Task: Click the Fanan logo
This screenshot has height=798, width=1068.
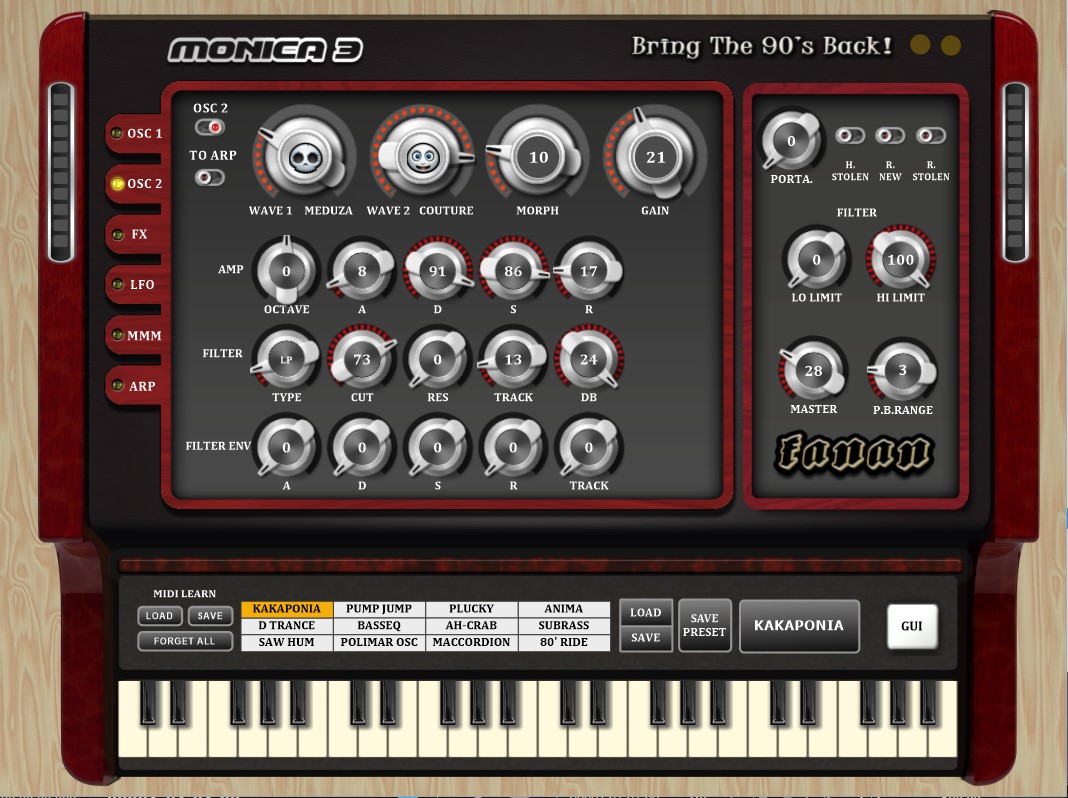Action: click(856, 453)
